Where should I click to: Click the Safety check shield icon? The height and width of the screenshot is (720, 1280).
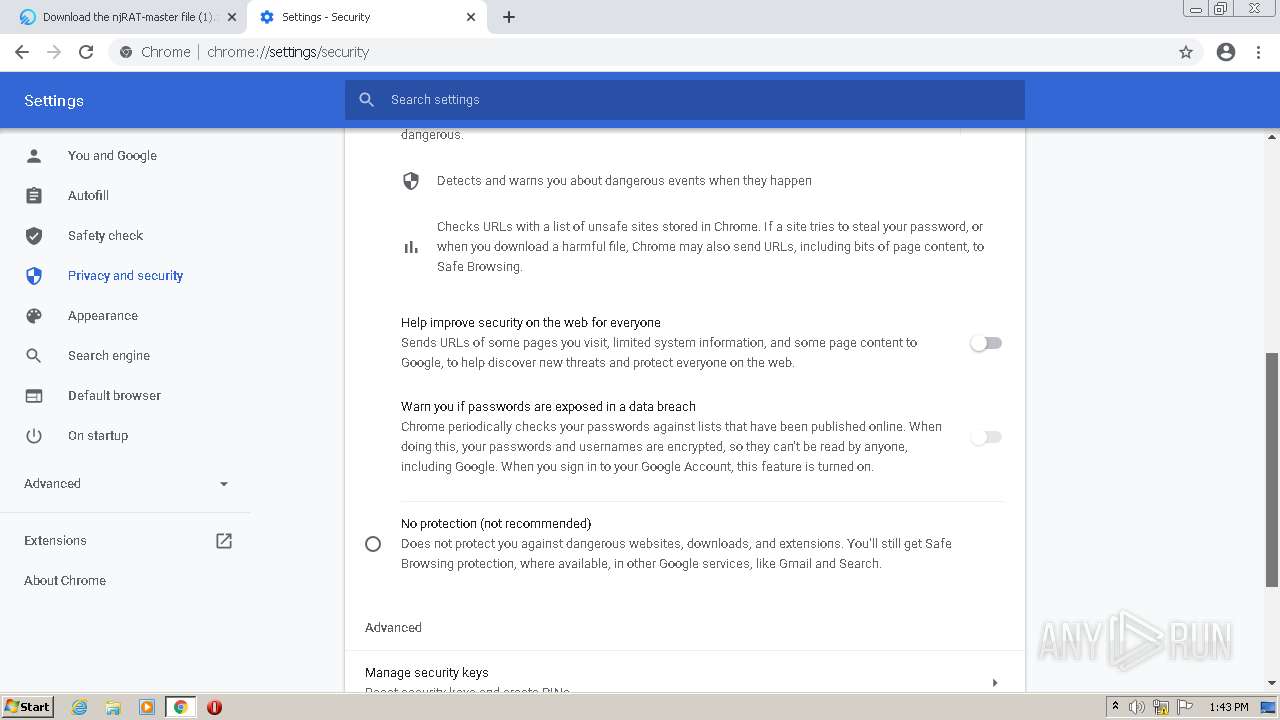click(34, 235)
